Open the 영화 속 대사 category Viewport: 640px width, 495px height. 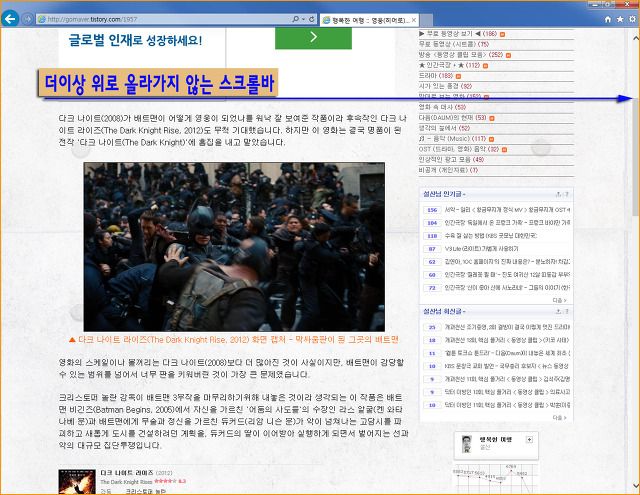pos(442,107)
